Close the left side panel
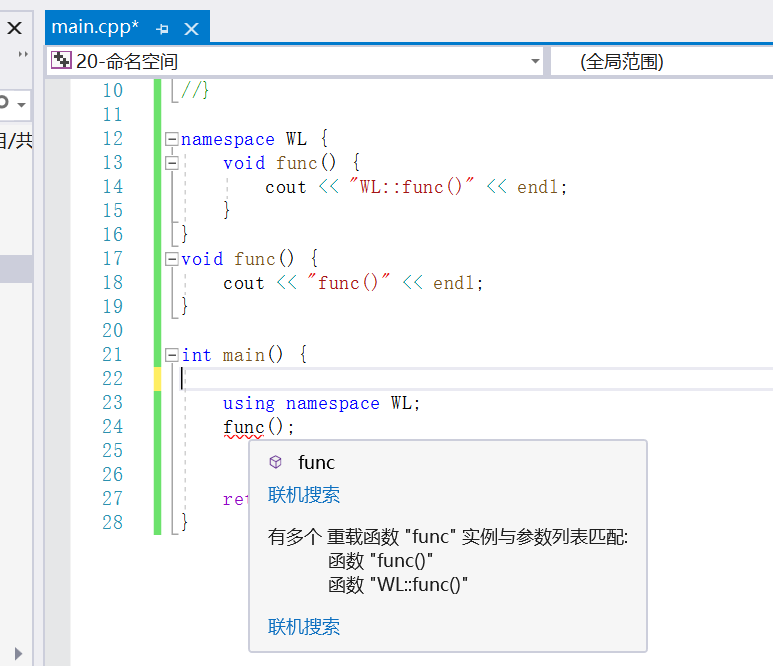This screenshot has width=773, height=666. click(15, 28)
